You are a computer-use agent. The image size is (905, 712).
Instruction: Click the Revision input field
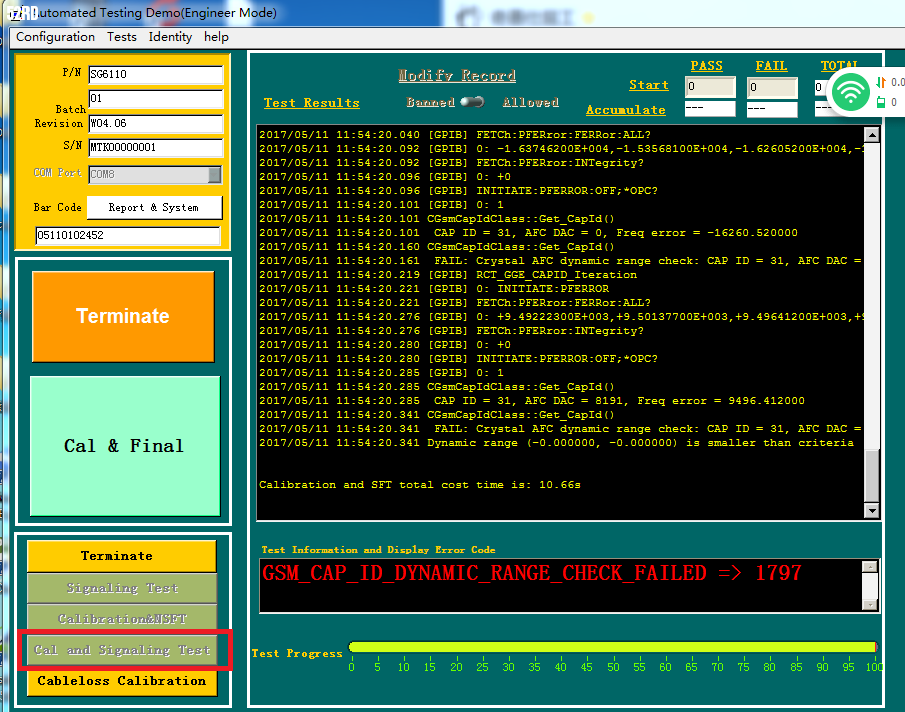click(x=156, y=123)
